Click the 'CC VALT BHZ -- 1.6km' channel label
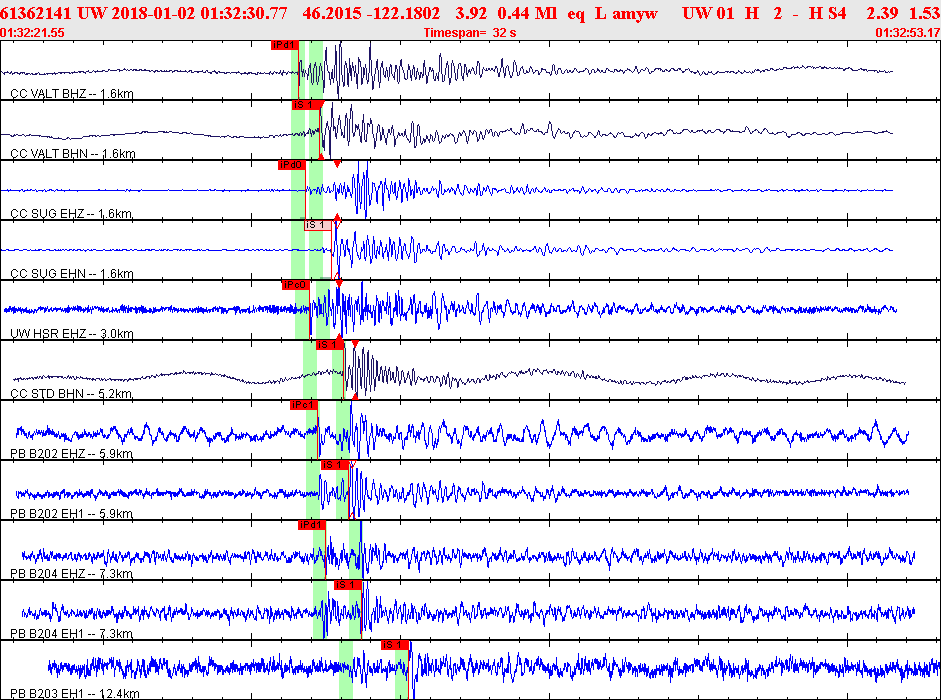 (72, 94)
